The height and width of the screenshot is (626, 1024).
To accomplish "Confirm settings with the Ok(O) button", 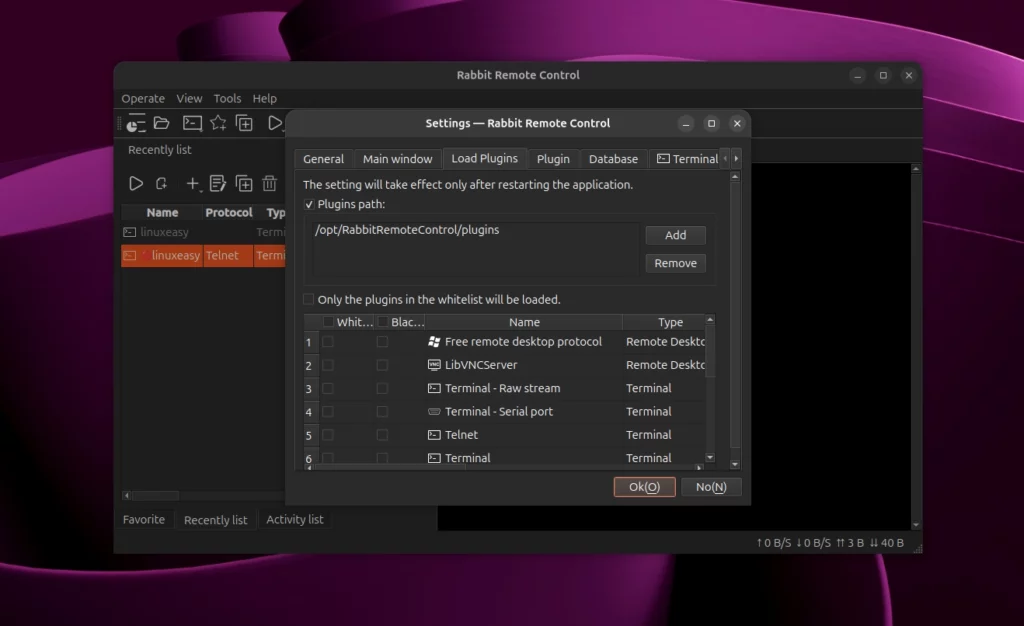I will click(645, 487).
